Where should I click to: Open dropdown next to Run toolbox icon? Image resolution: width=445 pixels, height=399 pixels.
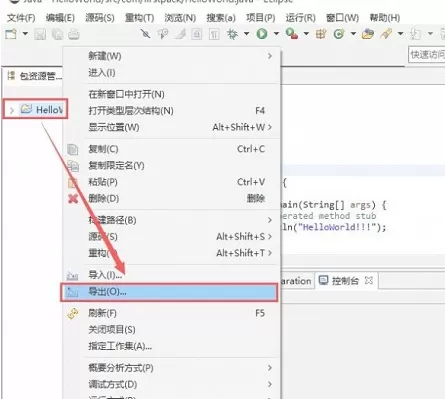pyautogui.click(x=306, y=34)
